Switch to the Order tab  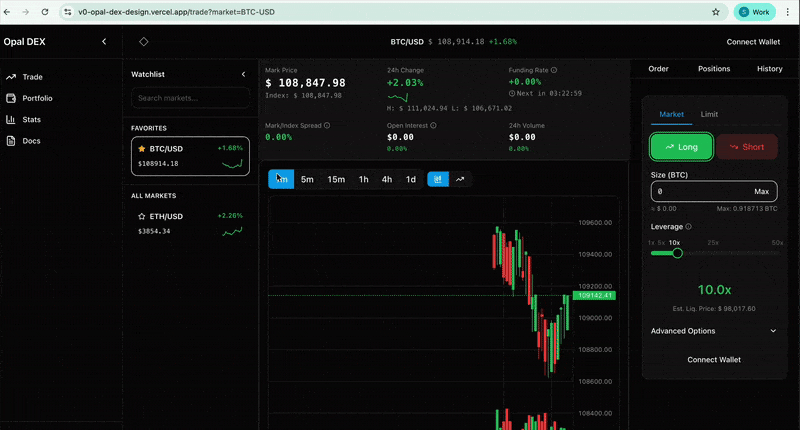658,69
